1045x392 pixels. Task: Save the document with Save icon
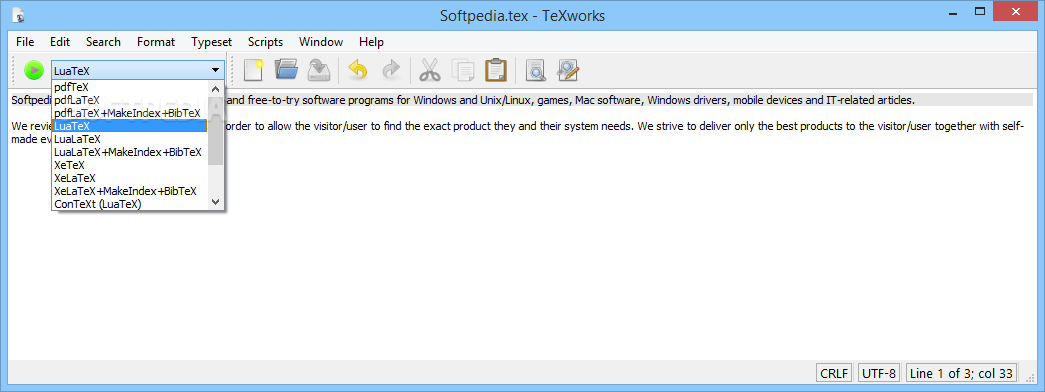coord(319,70)
